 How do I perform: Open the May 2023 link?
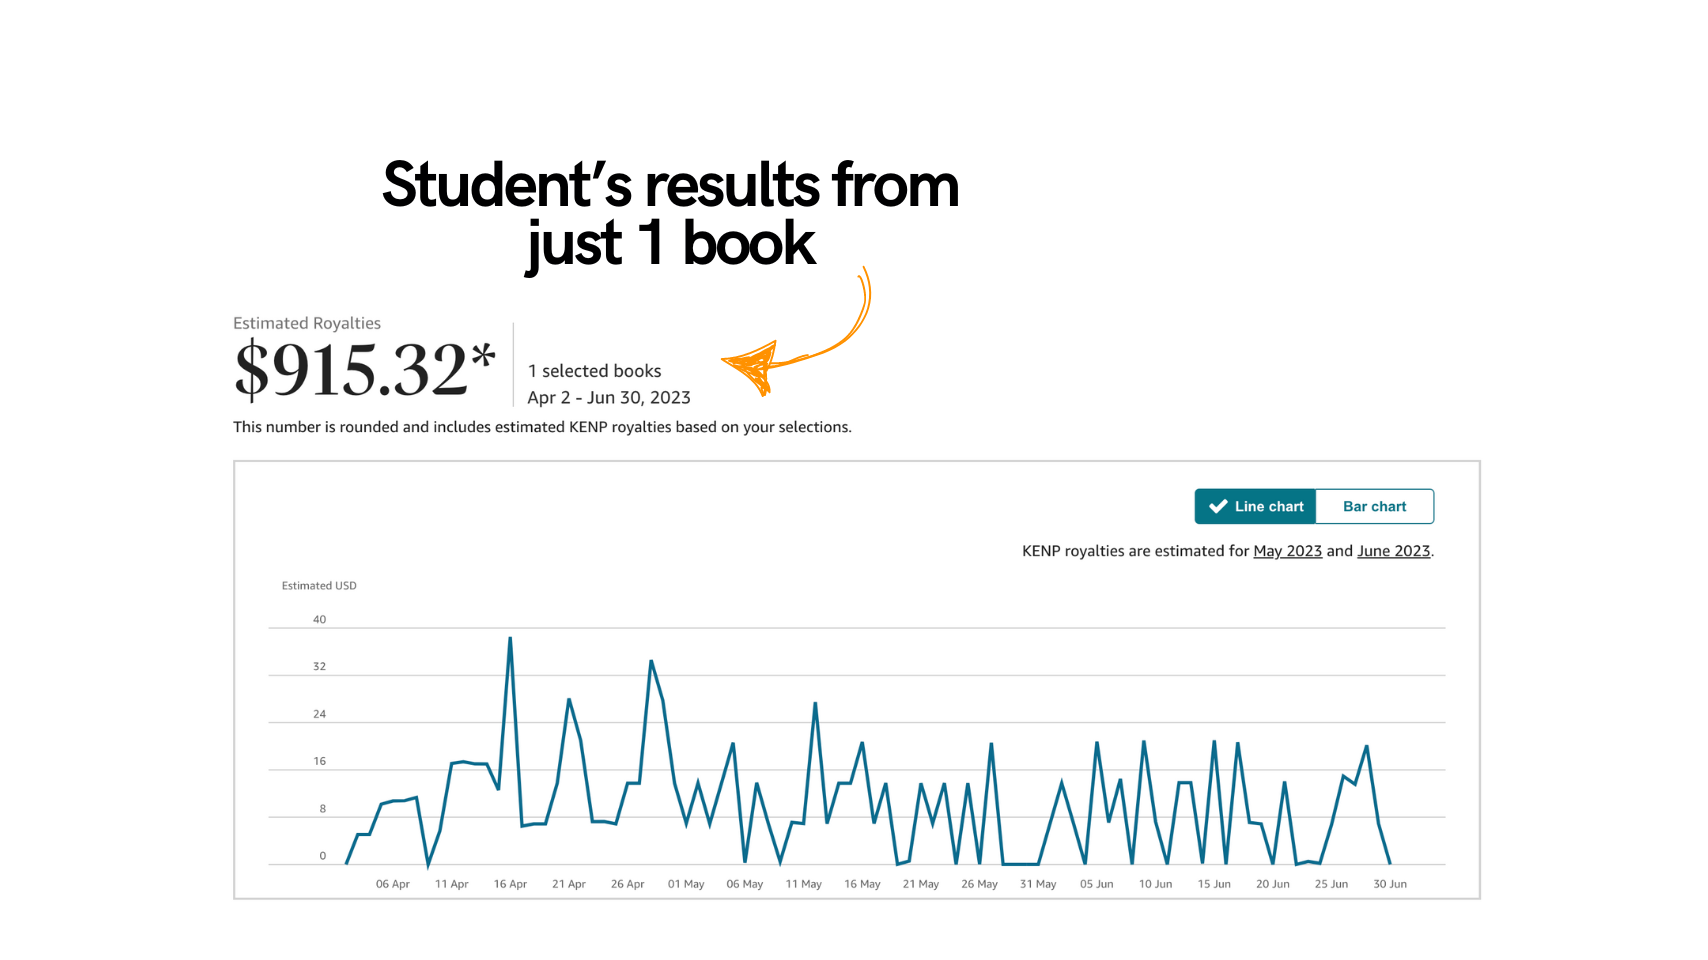(1288, 551)
